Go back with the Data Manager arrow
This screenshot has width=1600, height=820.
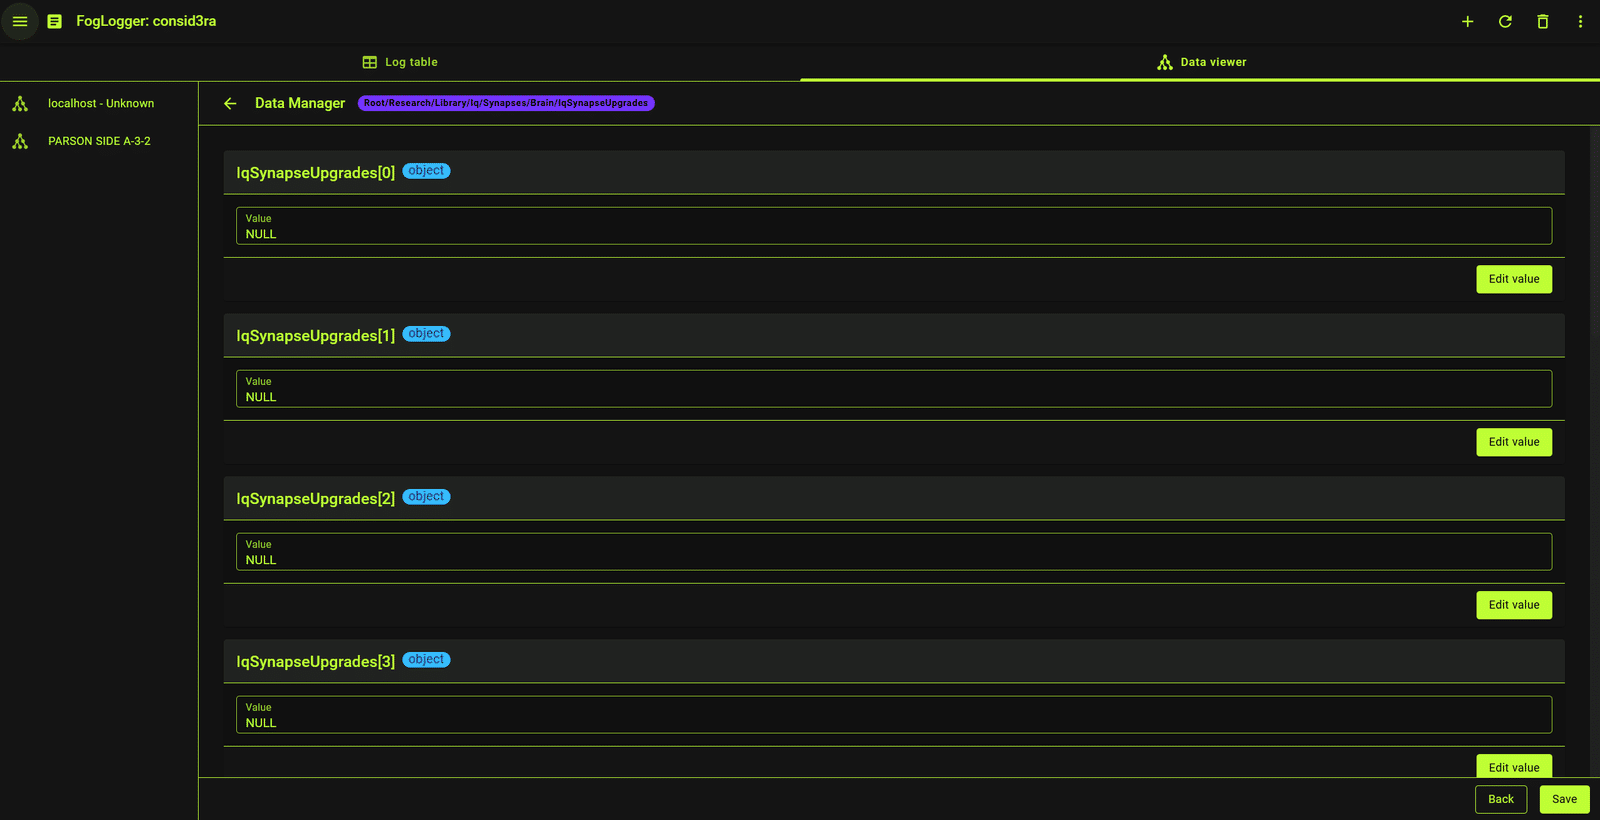coord(230,103)
